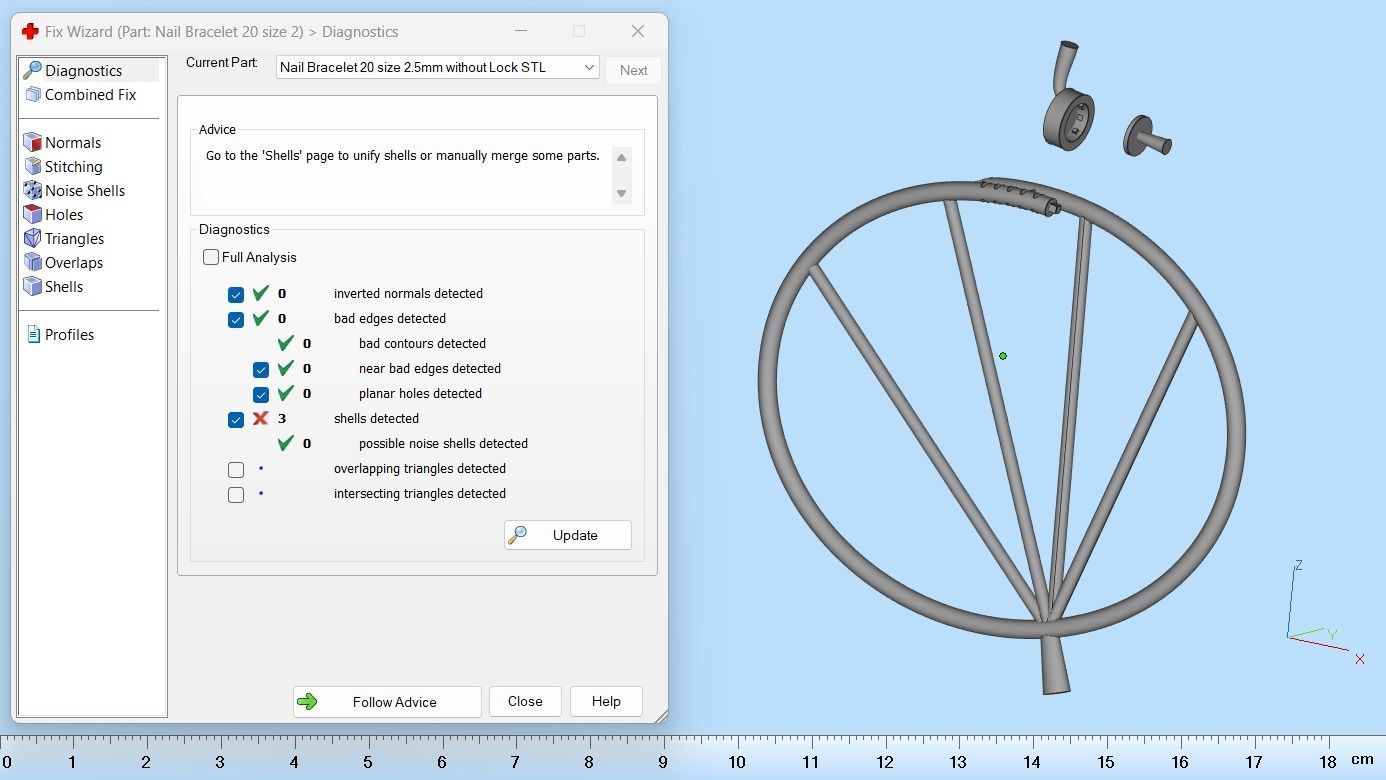Click the Triangles cube icon

click(32, 238)
